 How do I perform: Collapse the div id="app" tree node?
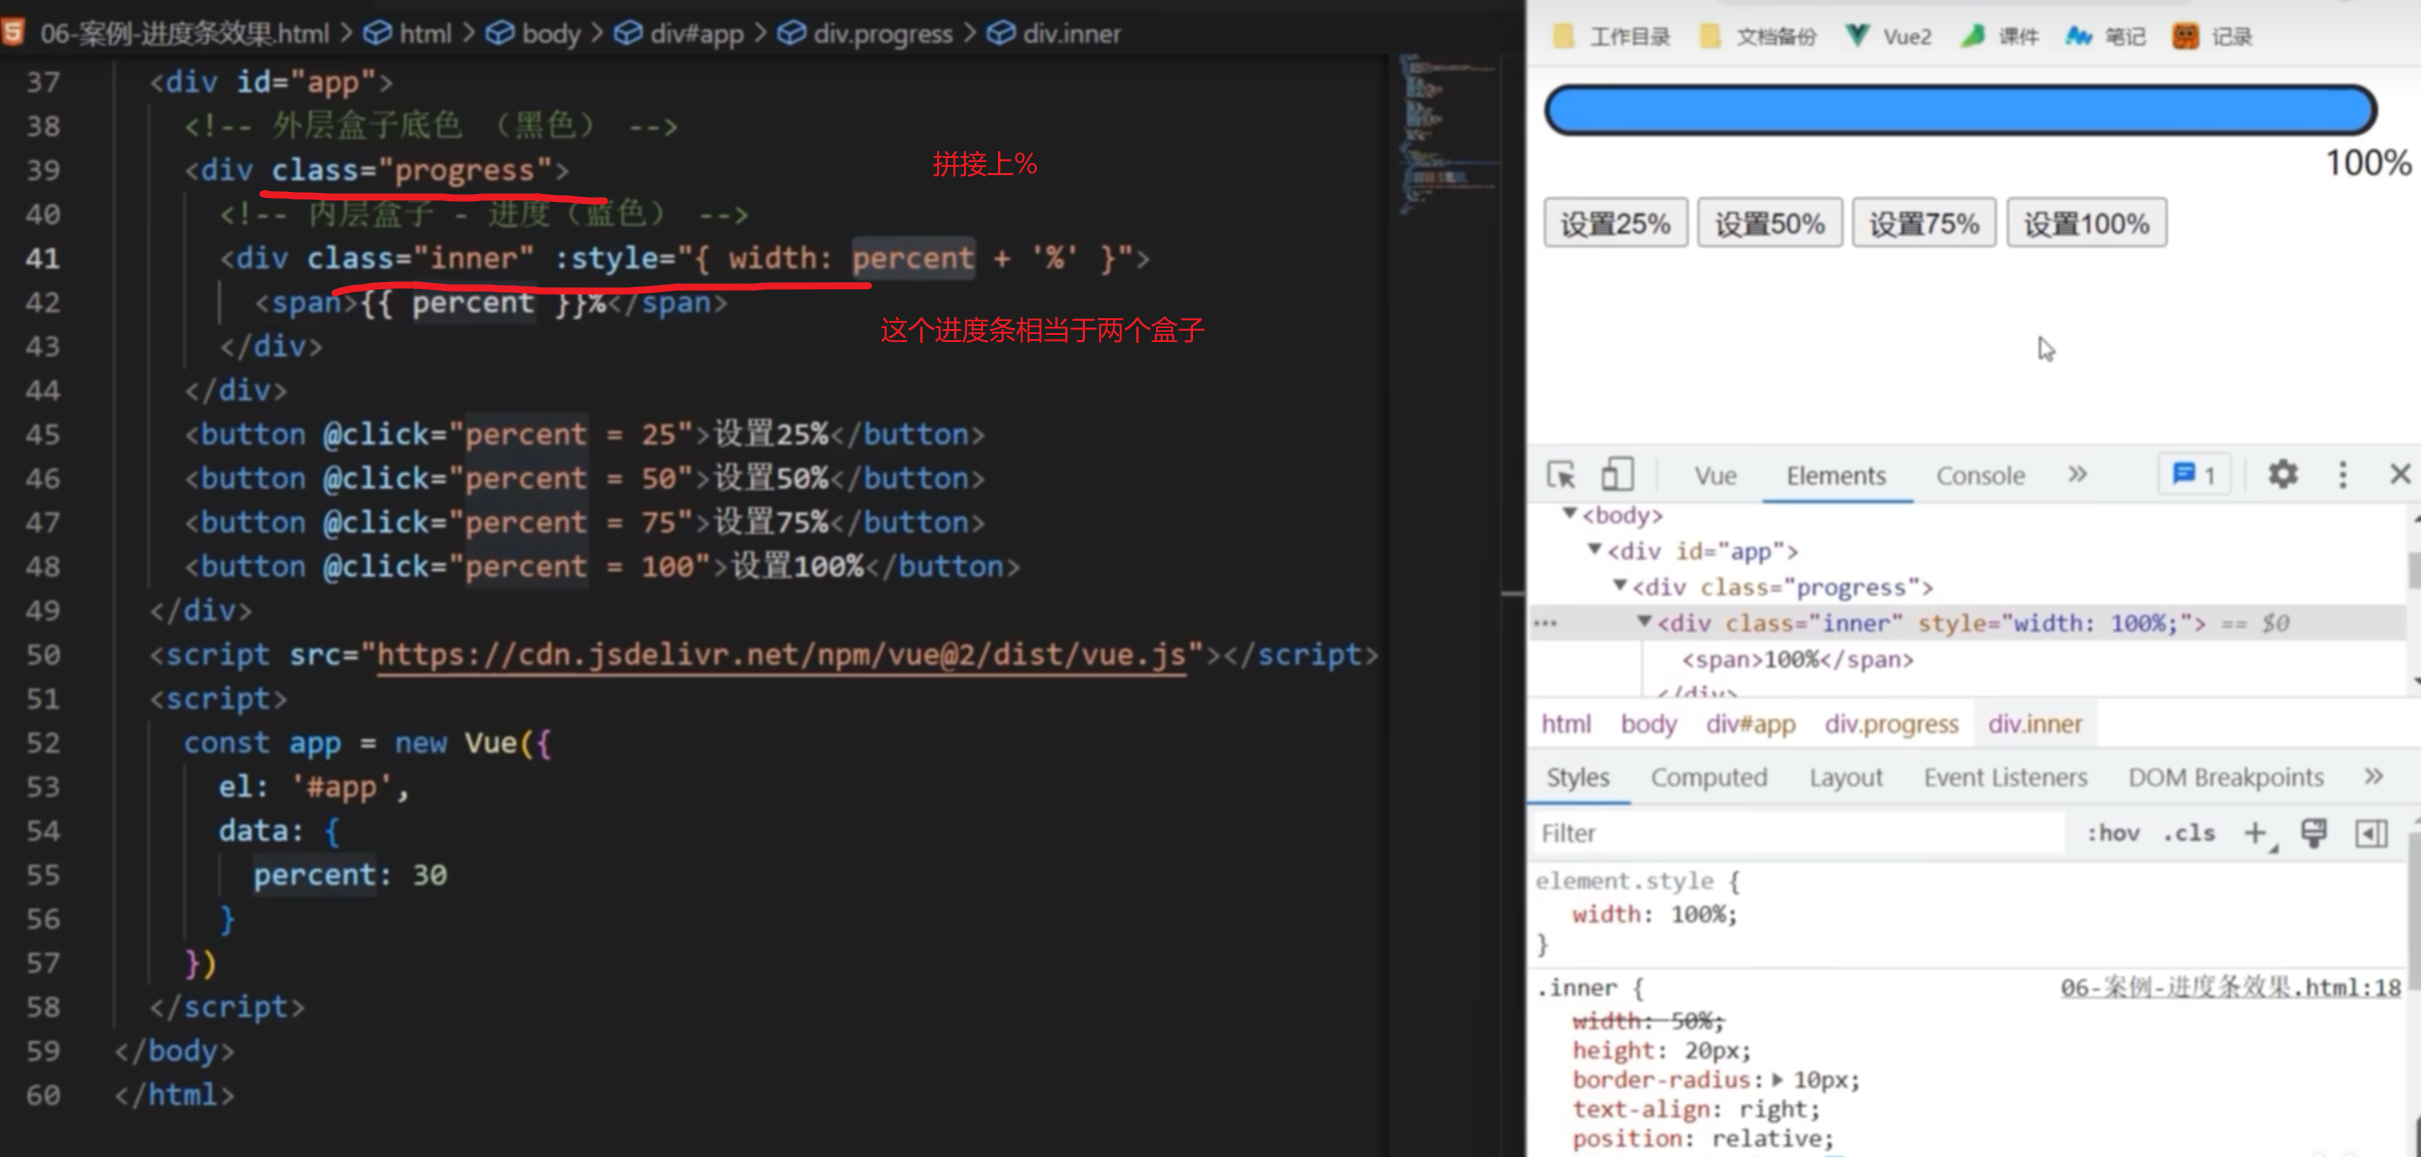[1594, 550]
